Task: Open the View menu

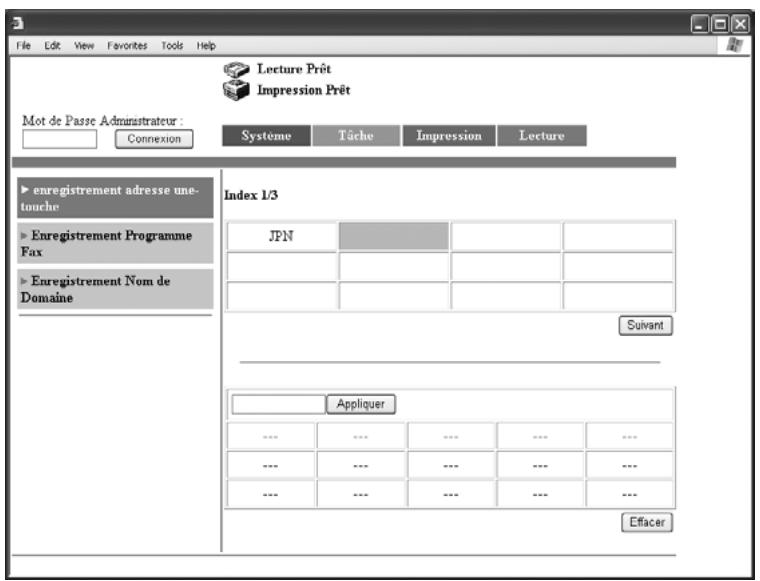Action: click(84, 46)
